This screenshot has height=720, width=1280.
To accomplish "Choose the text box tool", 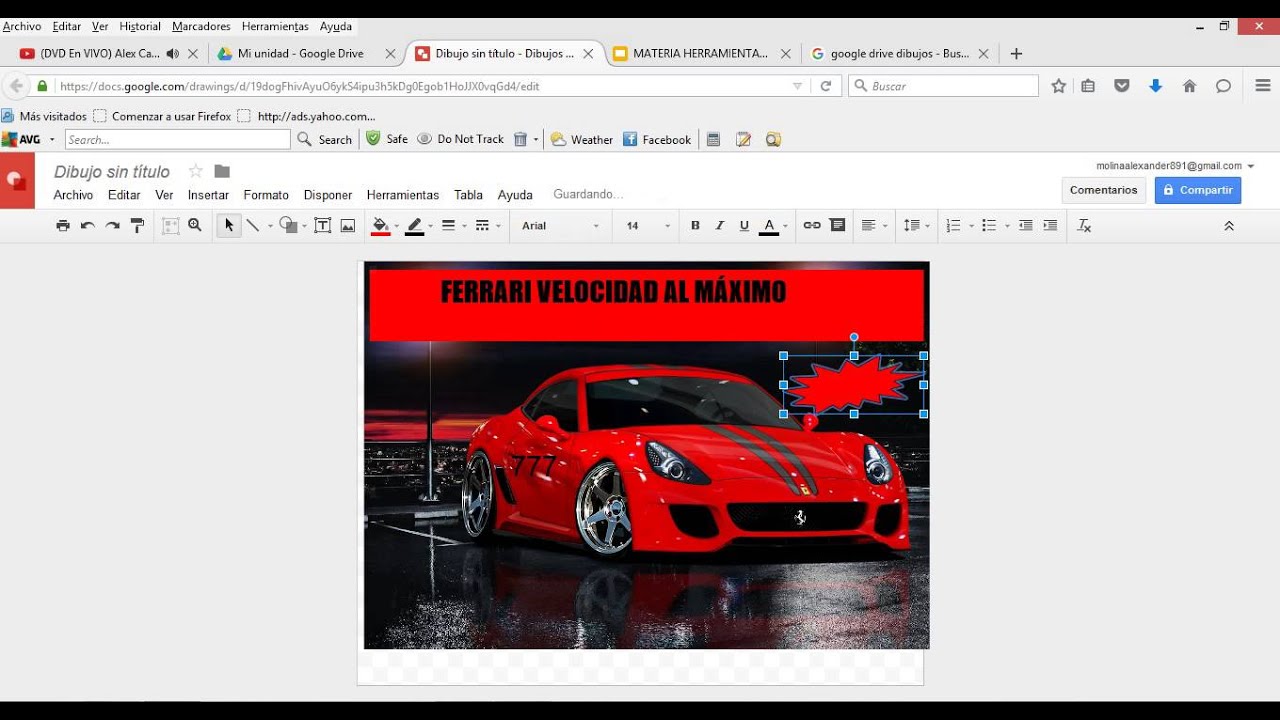I will point(323,226).
